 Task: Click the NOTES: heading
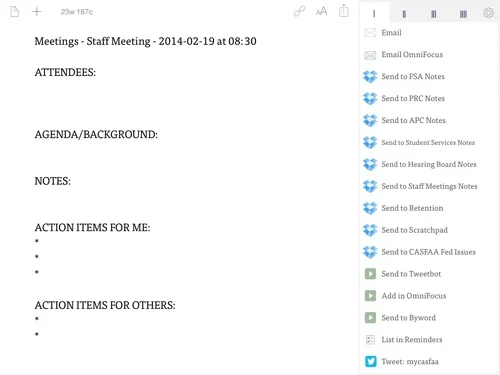pos(52,181)
